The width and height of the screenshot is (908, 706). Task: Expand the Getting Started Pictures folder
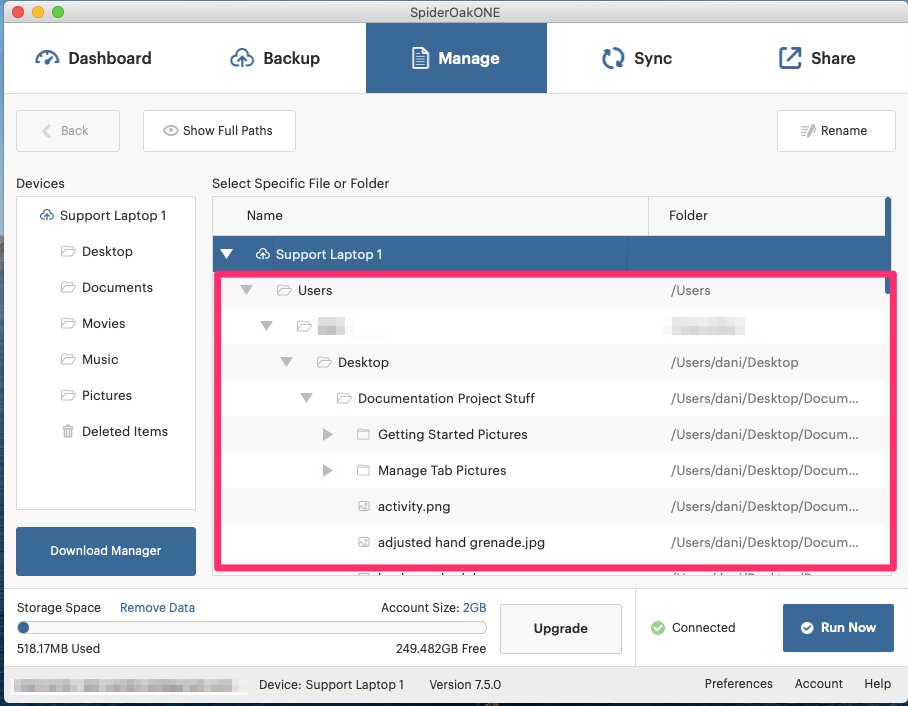pos(327,435)
